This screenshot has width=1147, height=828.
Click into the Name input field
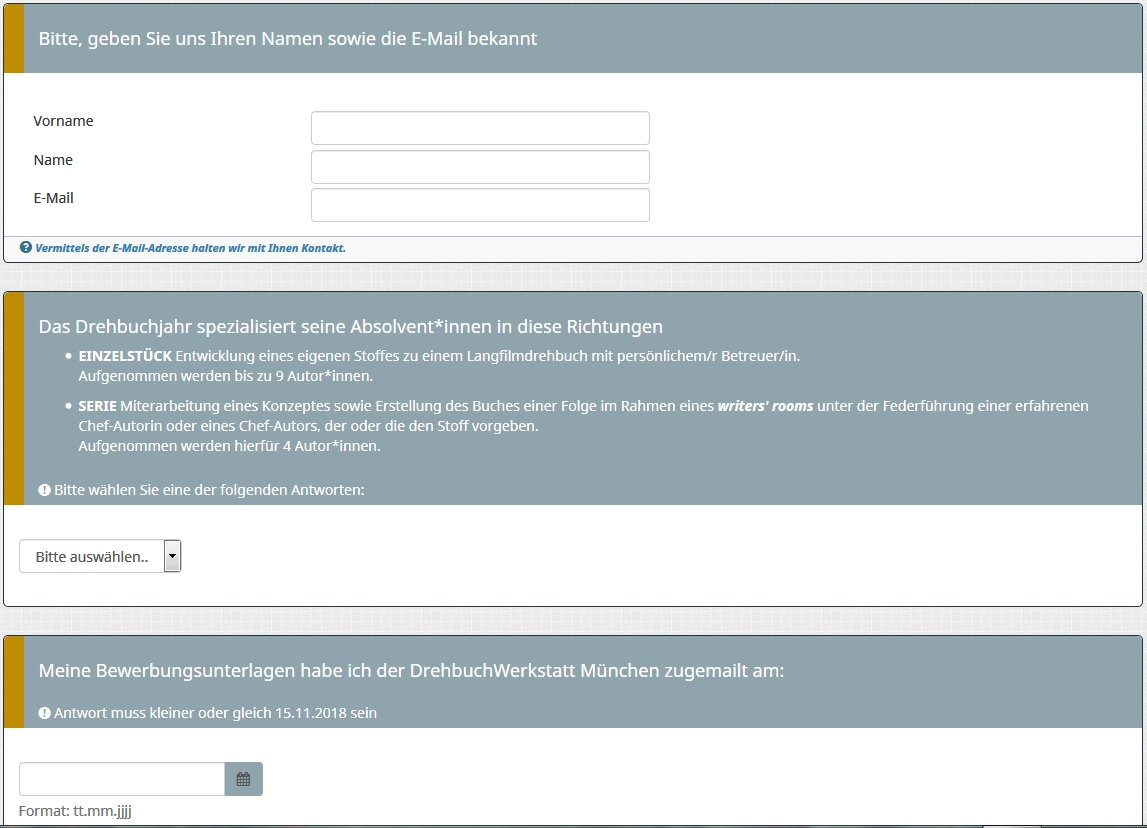click(480, 167)
